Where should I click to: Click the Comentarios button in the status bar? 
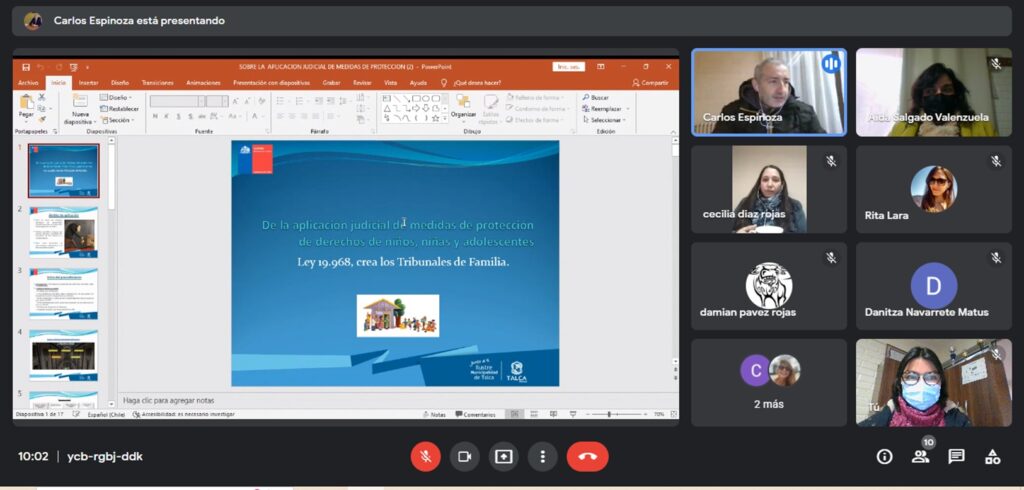(475, 414)
